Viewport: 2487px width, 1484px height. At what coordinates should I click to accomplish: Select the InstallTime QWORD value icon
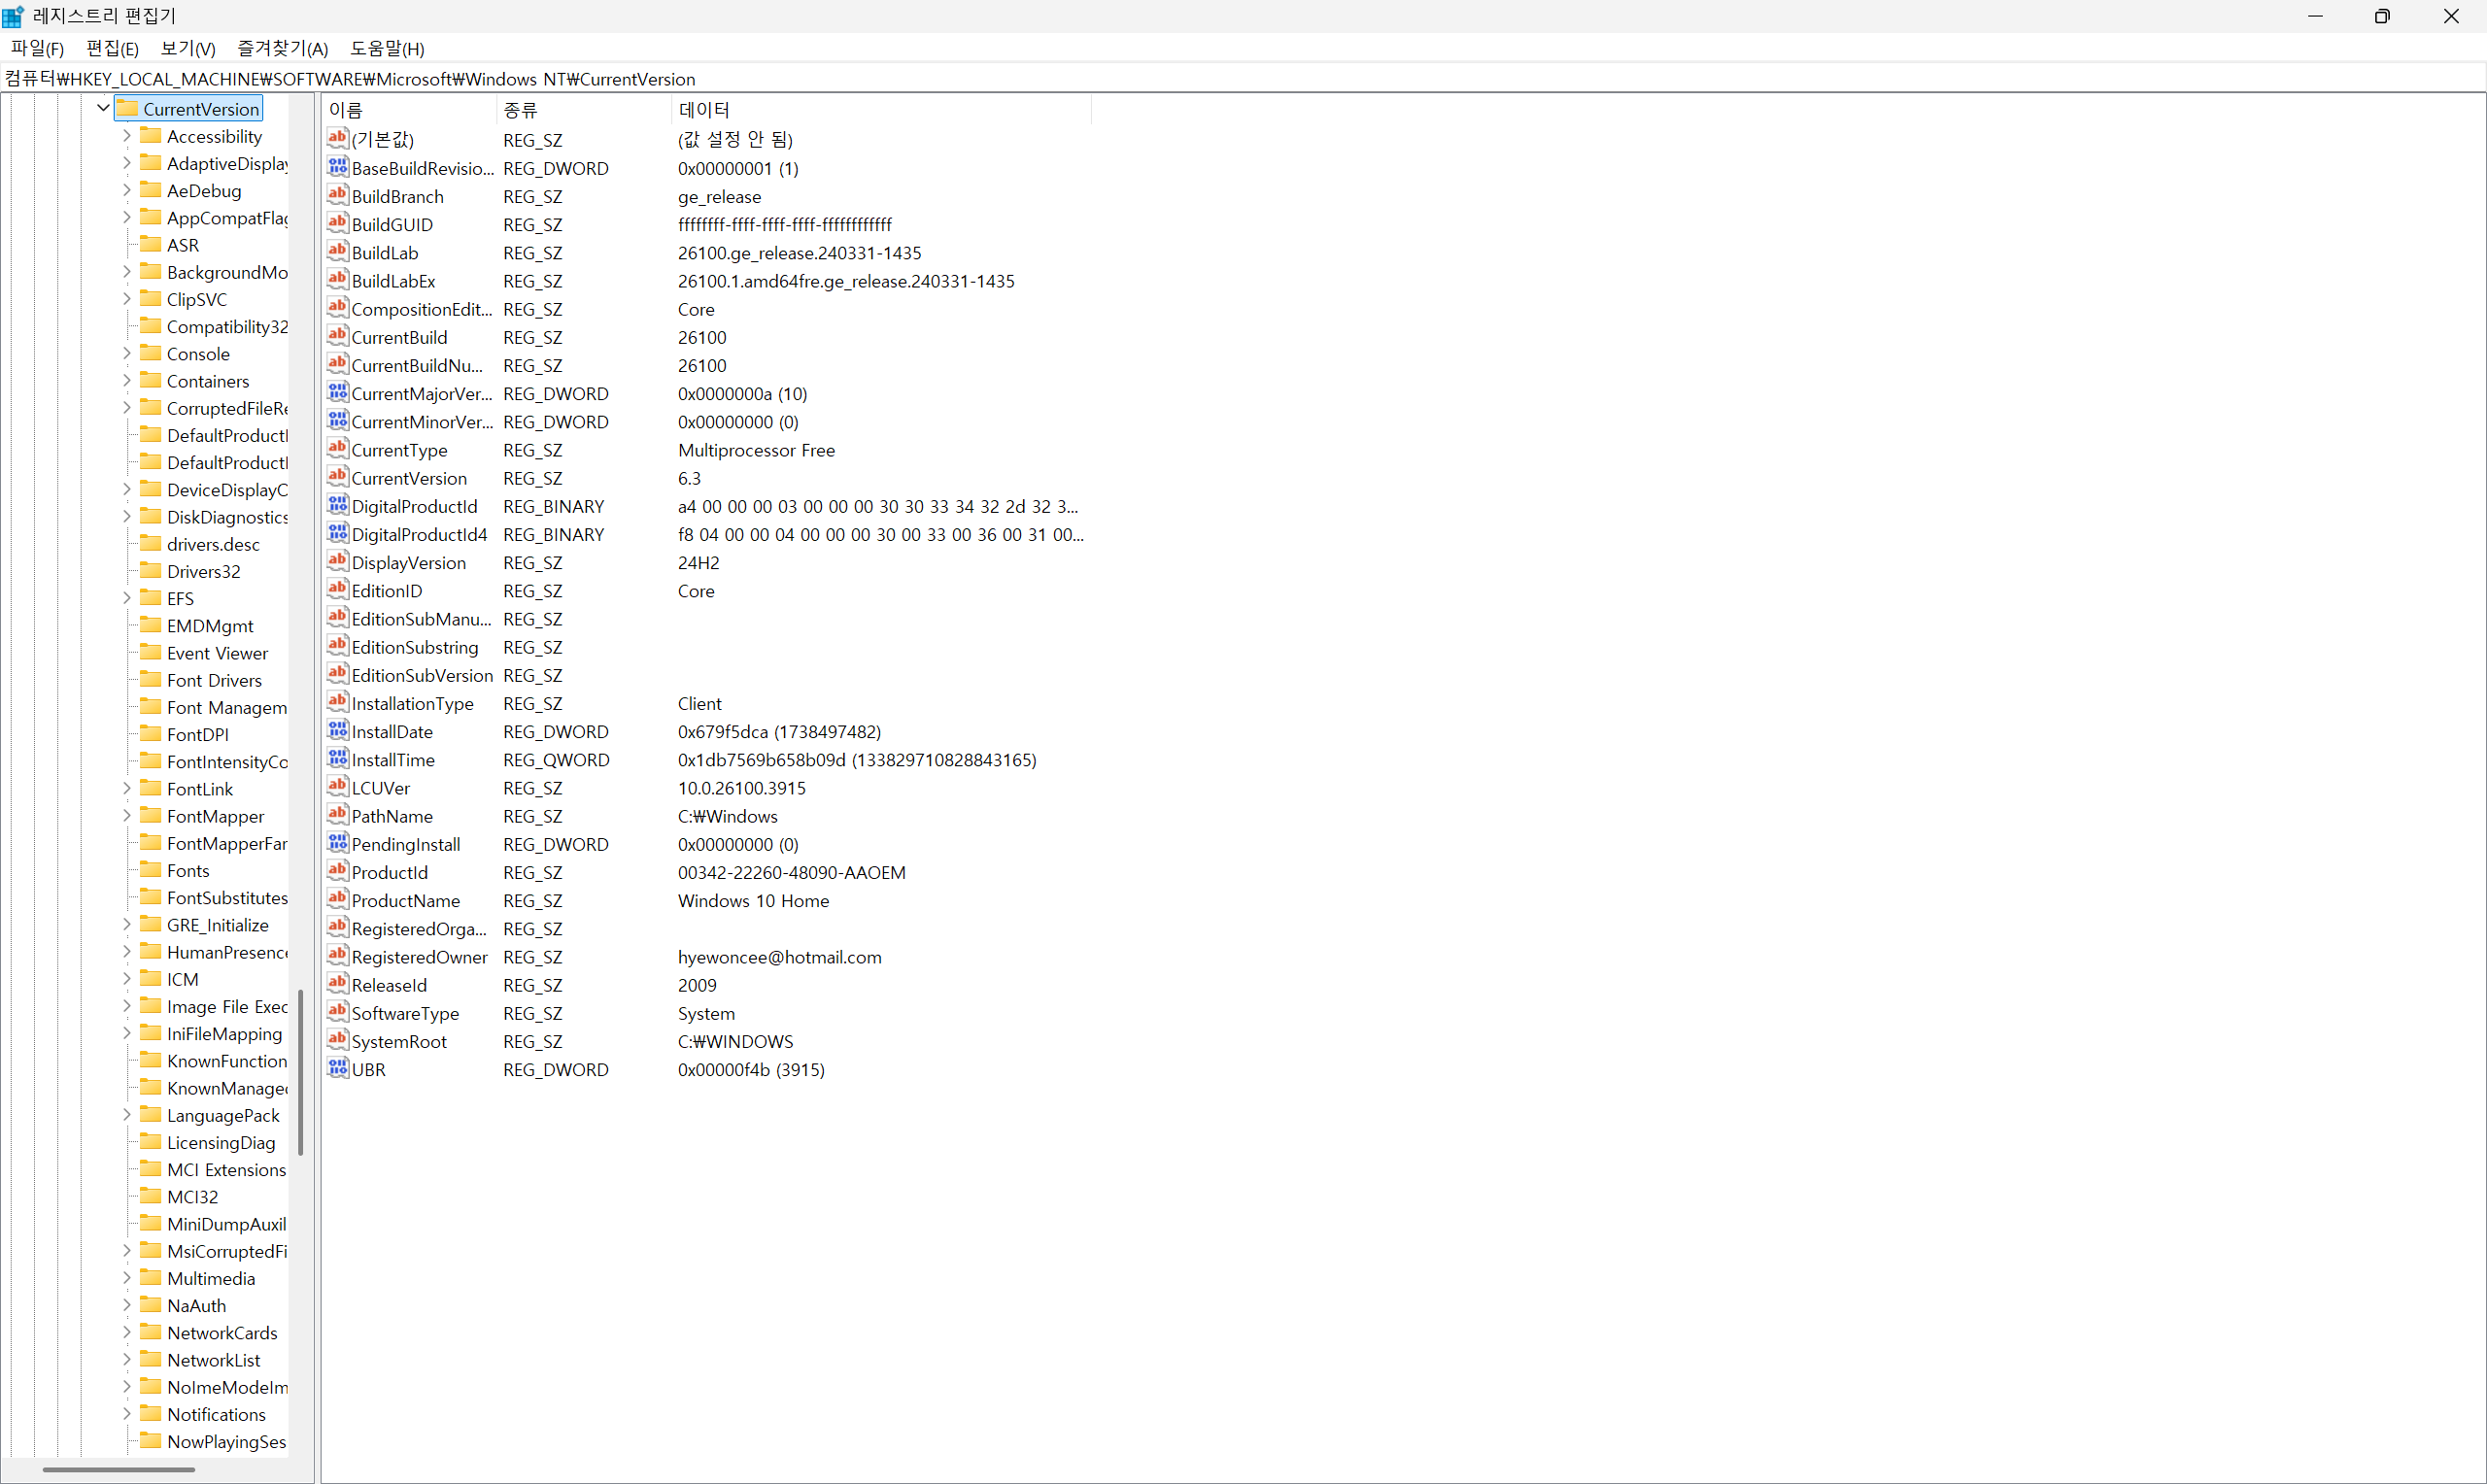[x=338, y=759]
